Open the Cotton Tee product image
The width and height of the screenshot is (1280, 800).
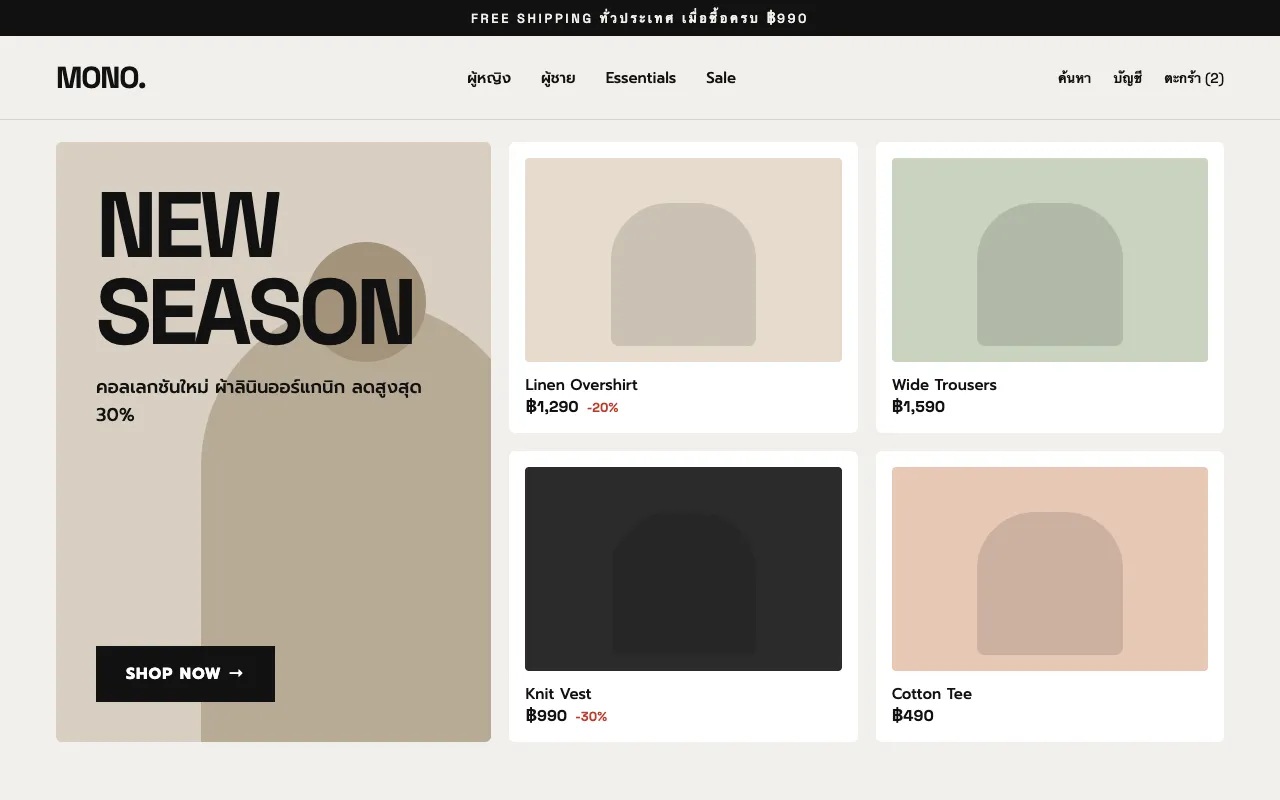tap(1050, 569)
